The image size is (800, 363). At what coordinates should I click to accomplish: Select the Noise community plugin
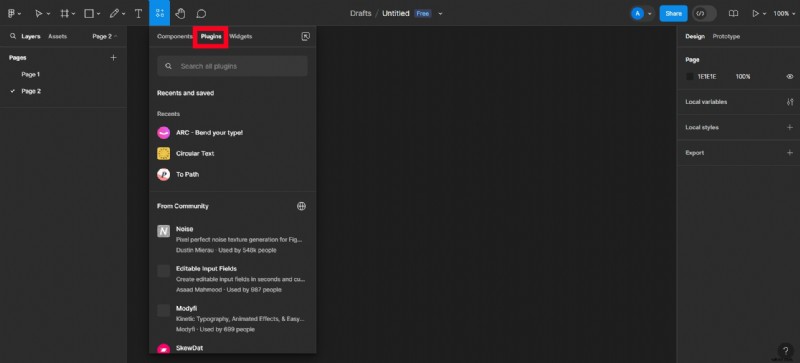tap(232, 239)
